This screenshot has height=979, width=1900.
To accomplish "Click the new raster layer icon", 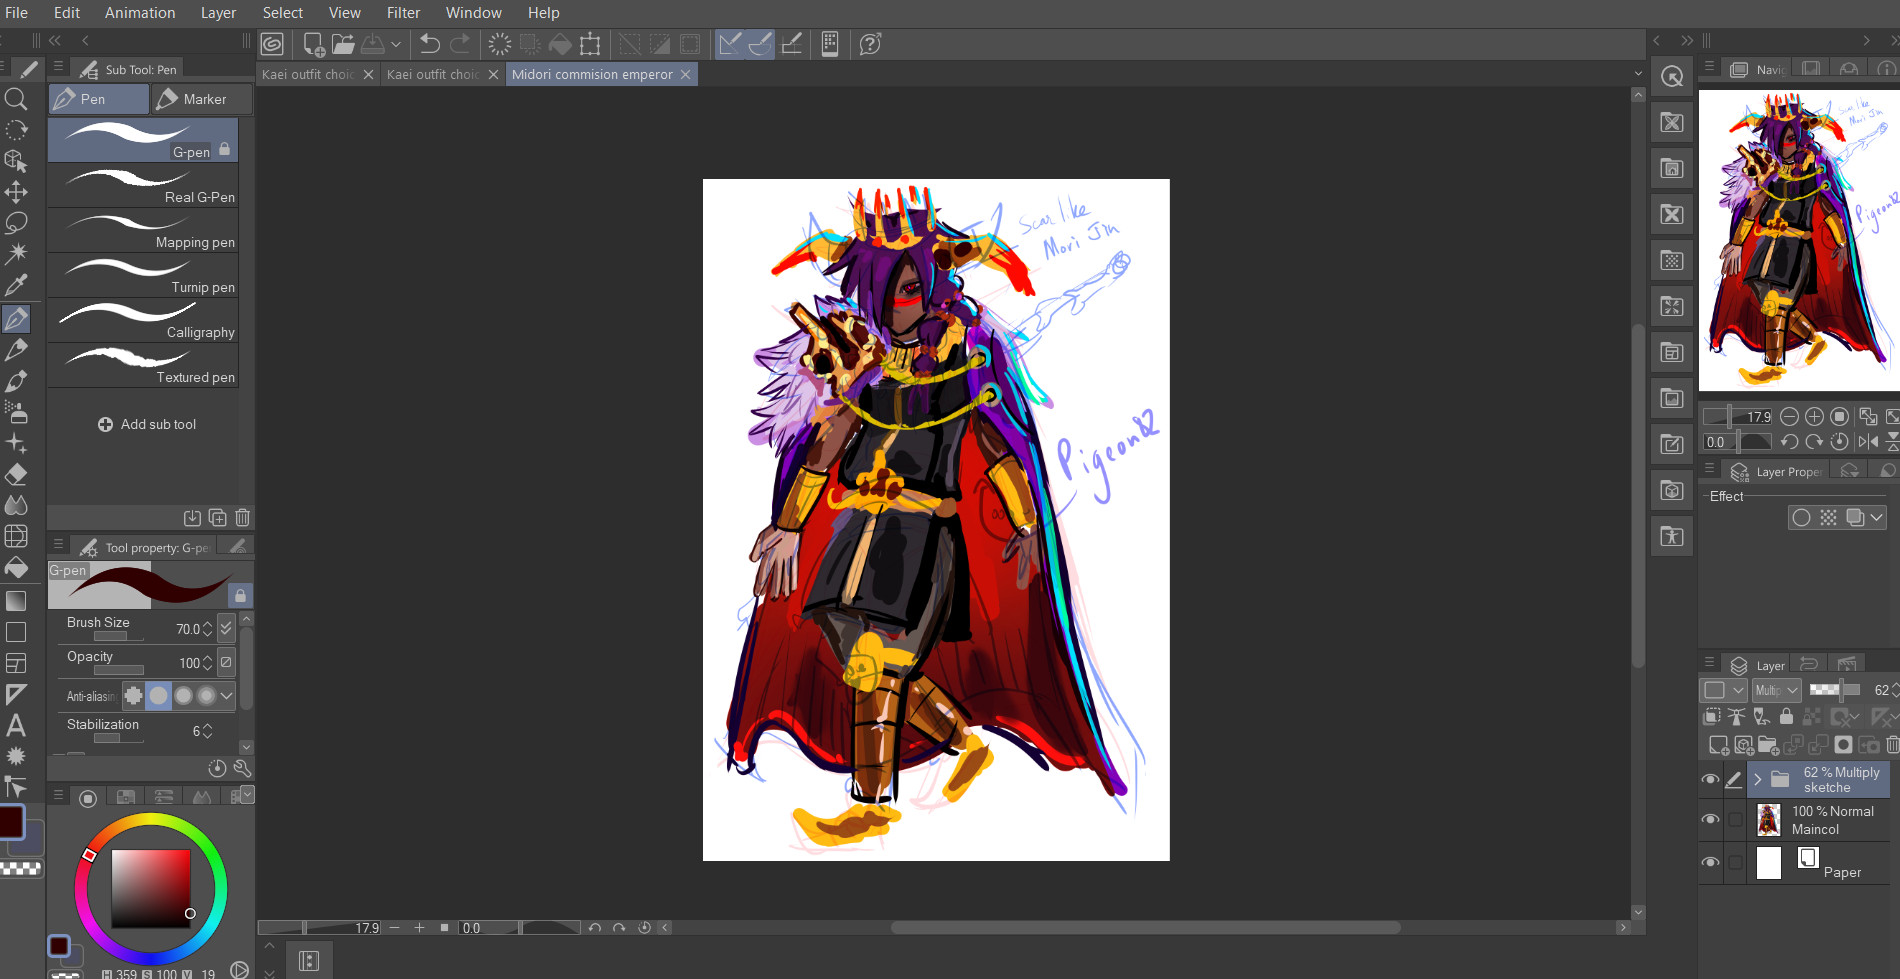I will tap(1719, 745).
